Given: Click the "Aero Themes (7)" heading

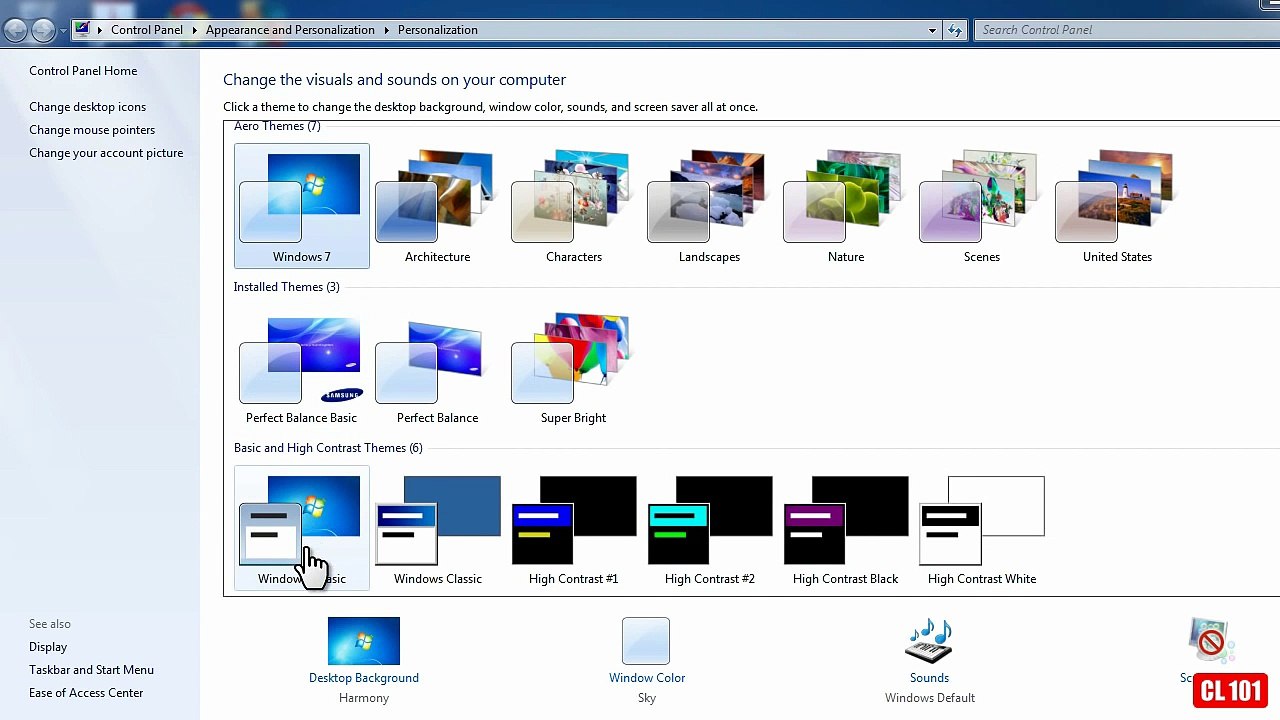Looking at the screenshot, I should (277, 126).
